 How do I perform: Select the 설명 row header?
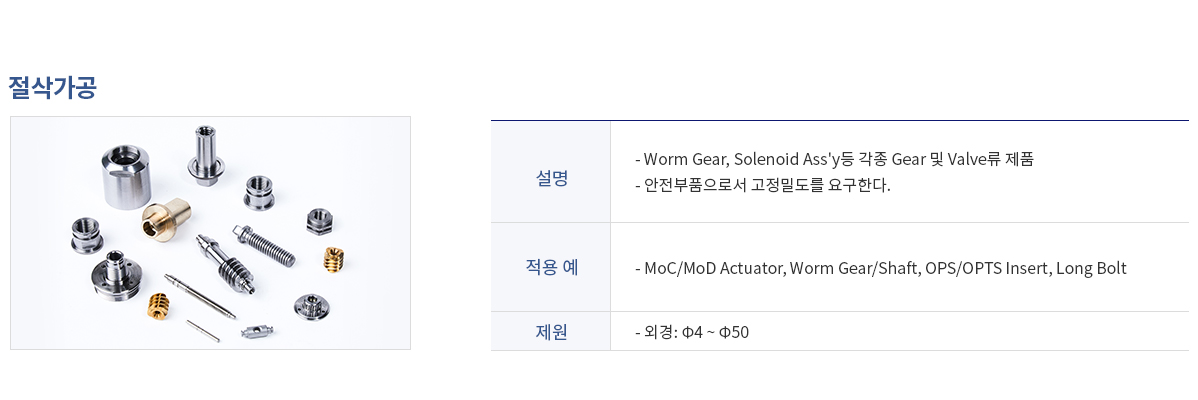[x=550, y=180]
